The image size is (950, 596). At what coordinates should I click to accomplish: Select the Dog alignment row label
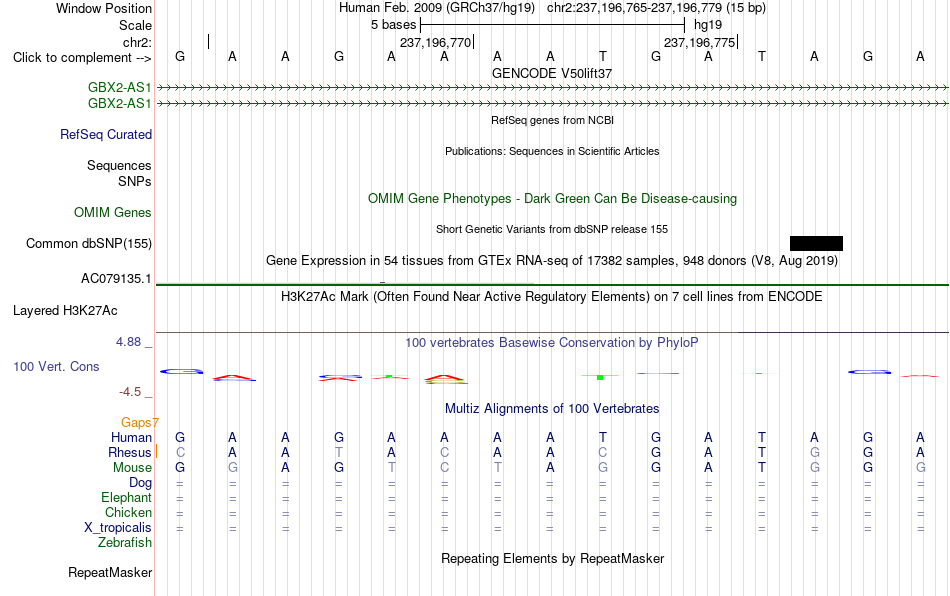(141, 483)
